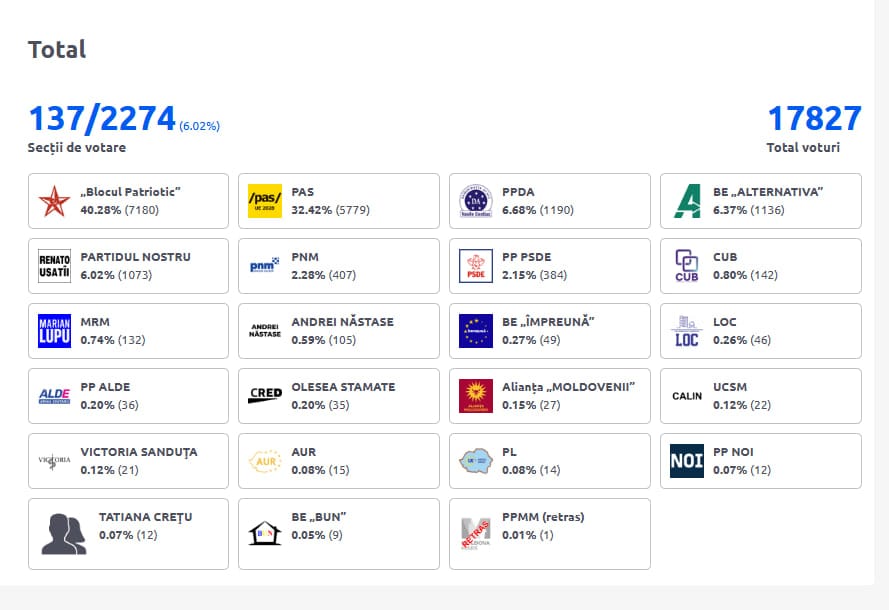Click the OLESEA STAMATE name text
The image size is (889, 610).
tap(344, 387)
